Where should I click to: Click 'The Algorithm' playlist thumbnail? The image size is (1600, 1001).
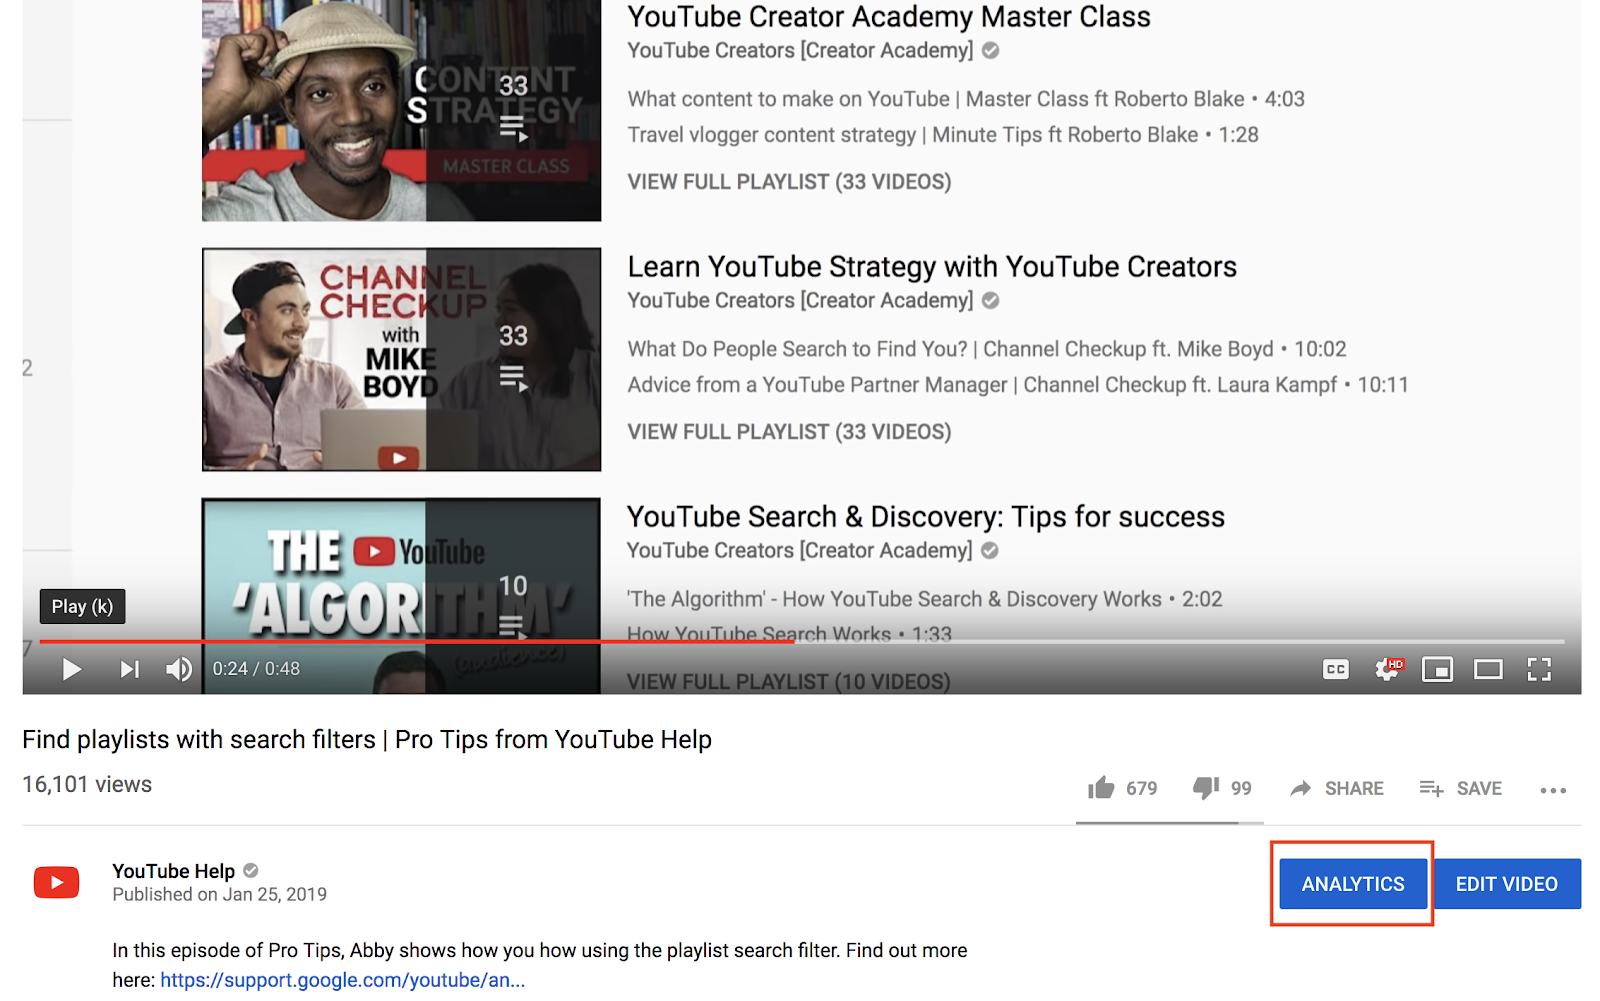coord(401,595)
